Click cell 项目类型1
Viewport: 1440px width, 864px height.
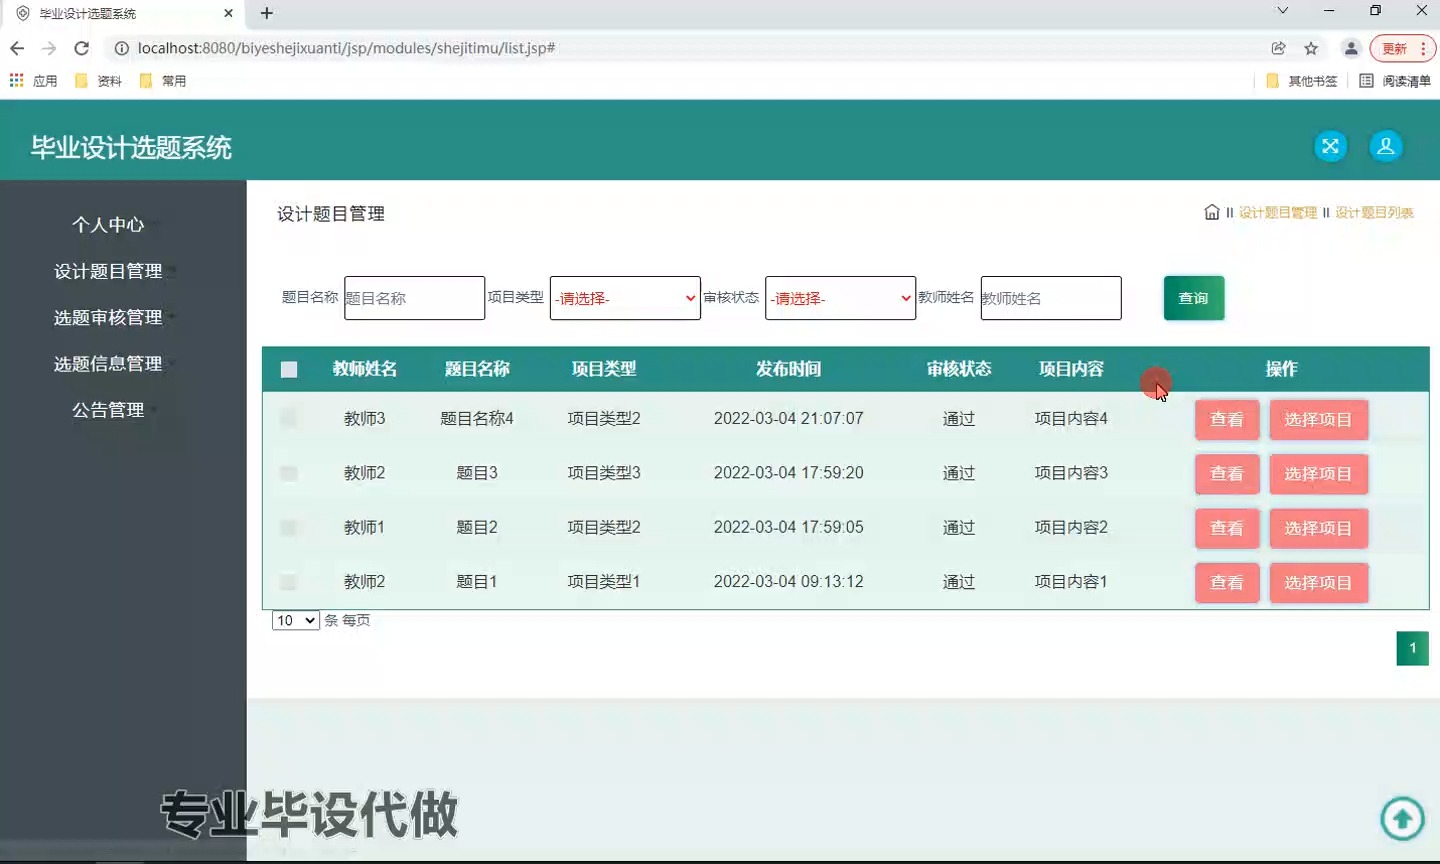604,581
